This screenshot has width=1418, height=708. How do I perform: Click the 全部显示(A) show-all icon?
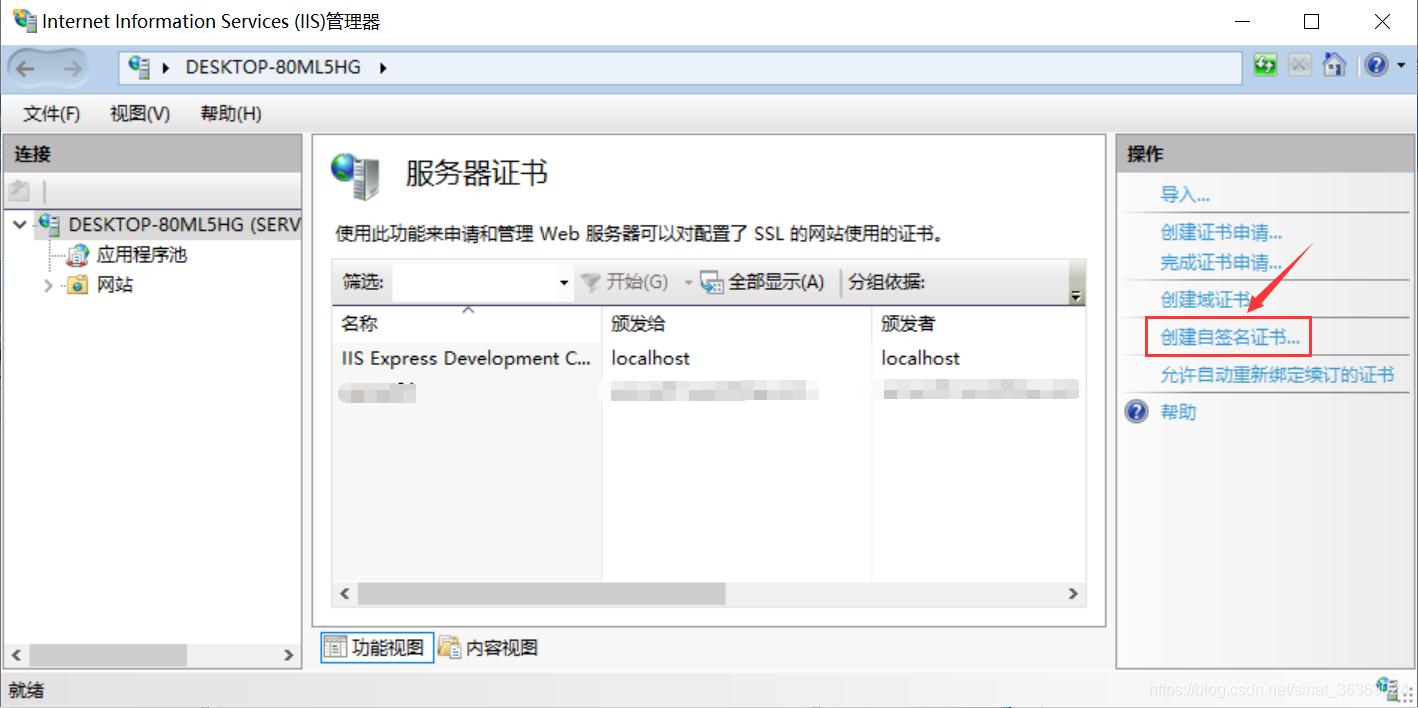711,282
